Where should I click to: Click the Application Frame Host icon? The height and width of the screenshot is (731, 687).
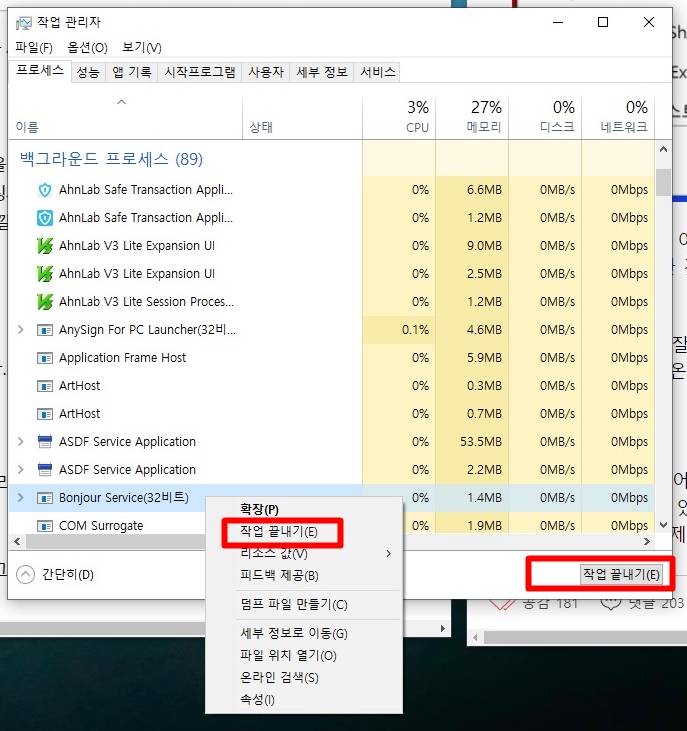tap(45, 358)
